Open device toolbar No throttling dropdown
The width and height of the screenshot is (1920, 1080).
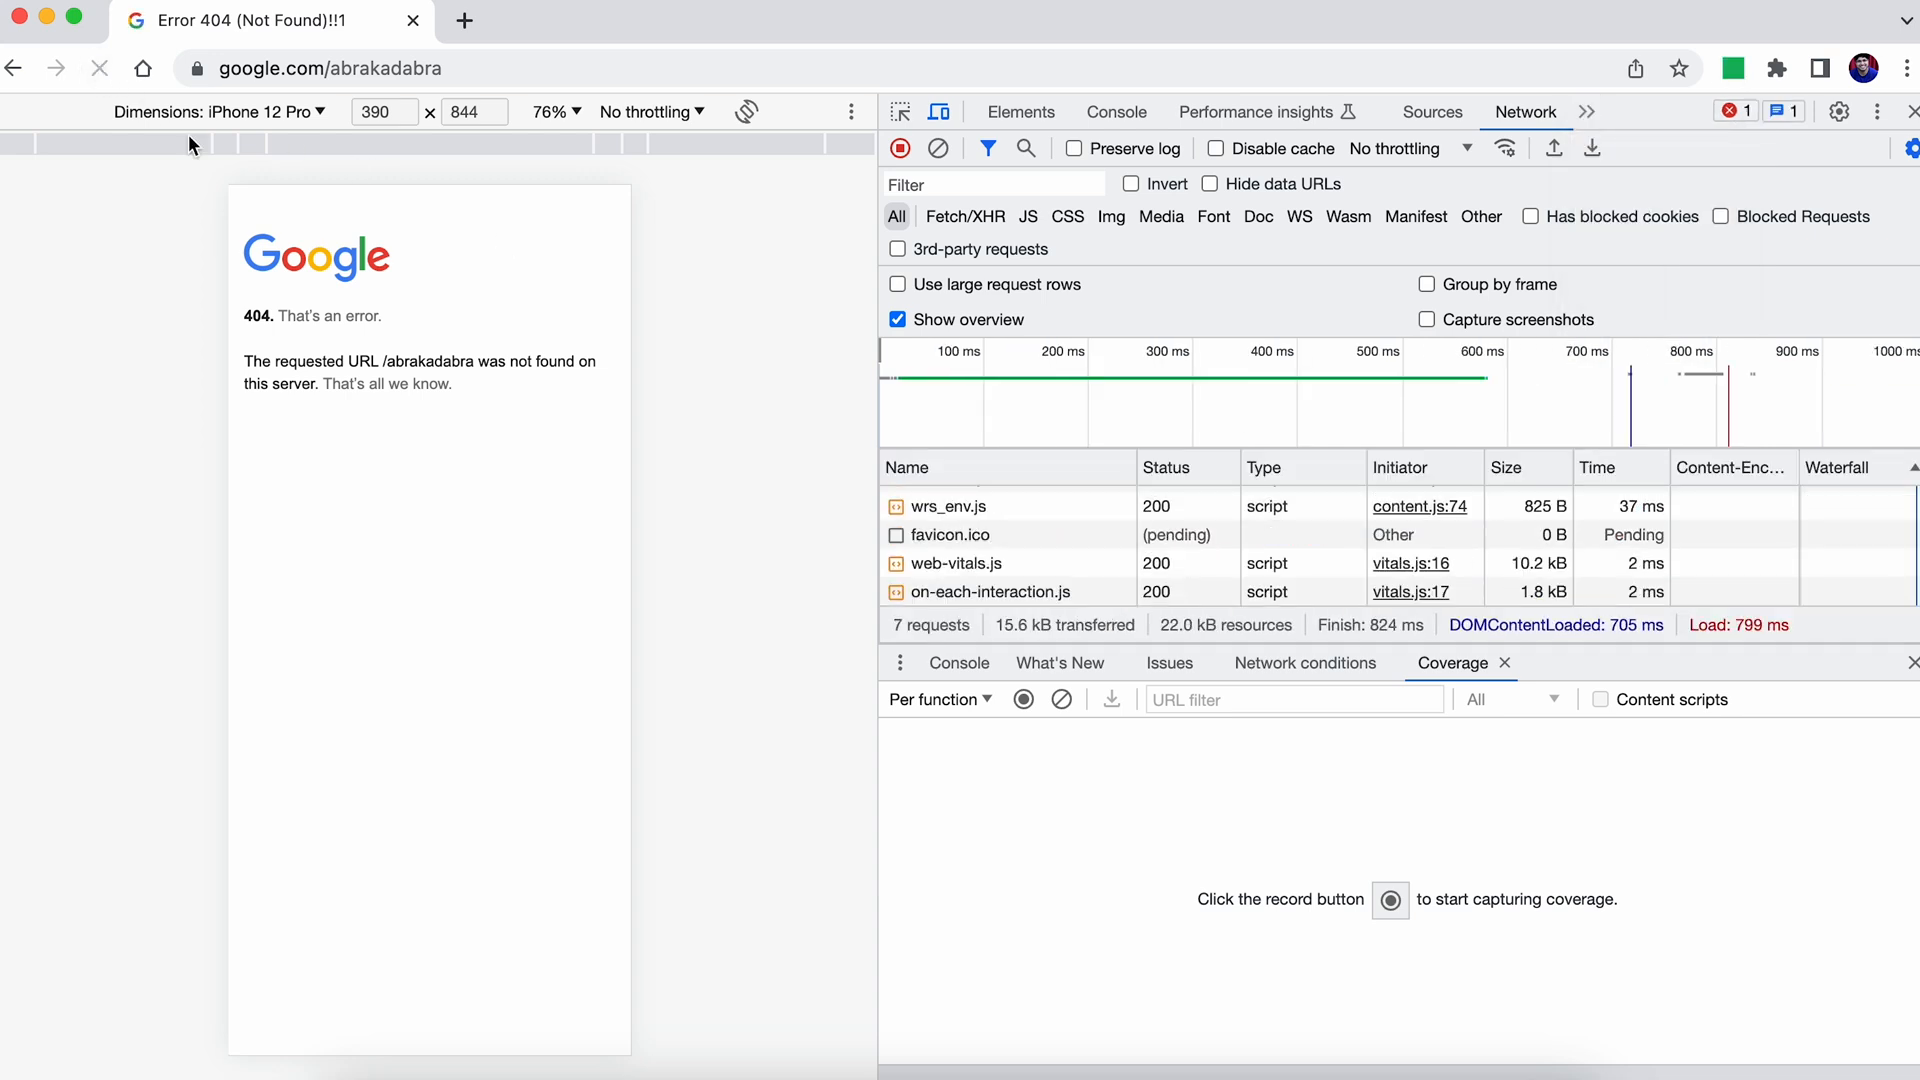tap(652, 112)
